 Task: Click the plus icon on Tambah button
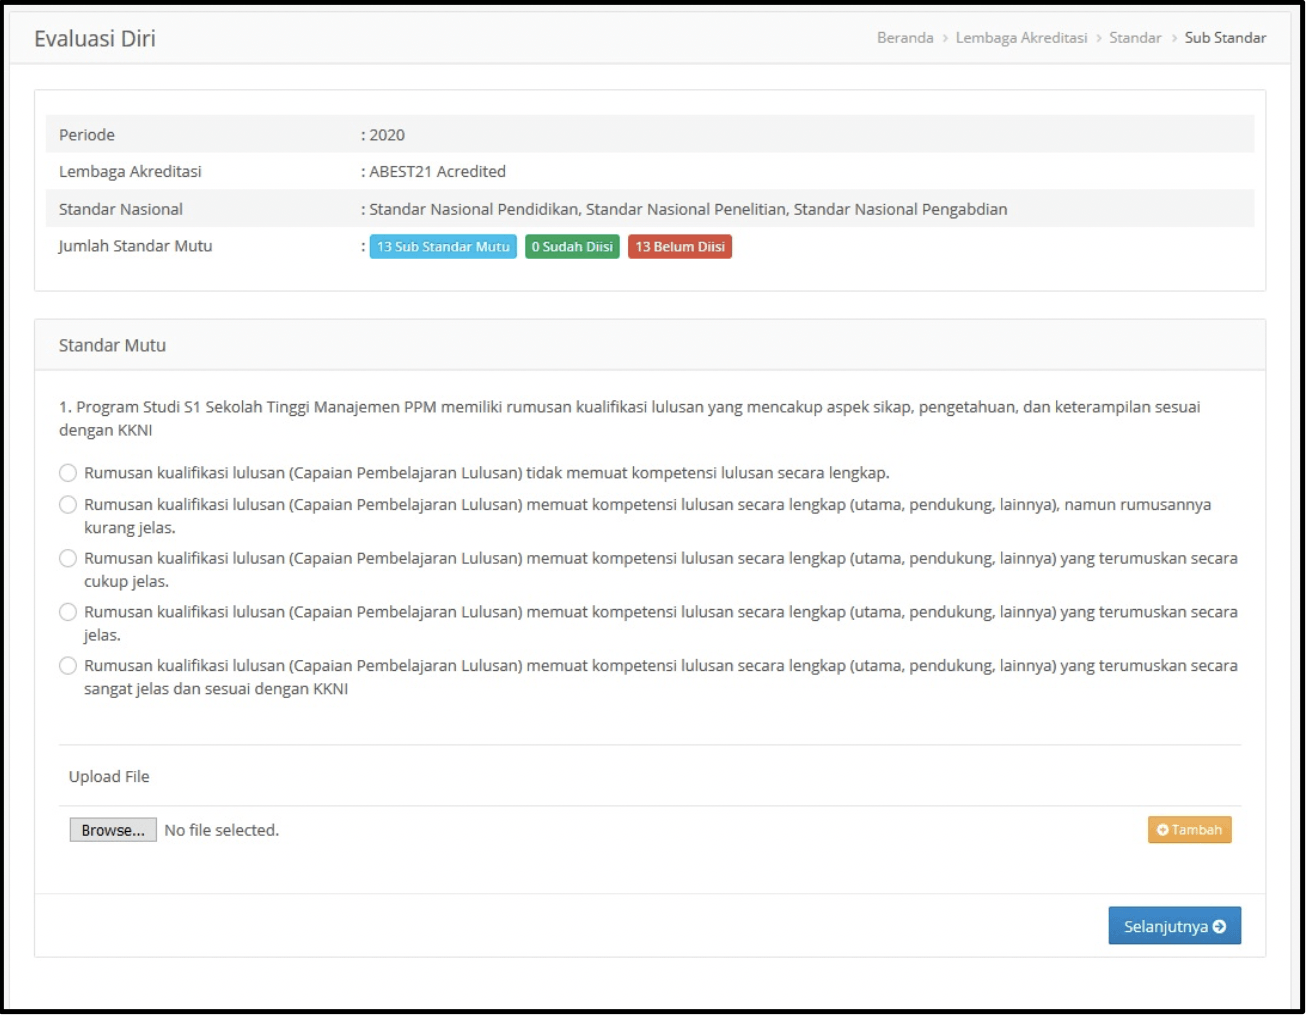point(1162,829)
